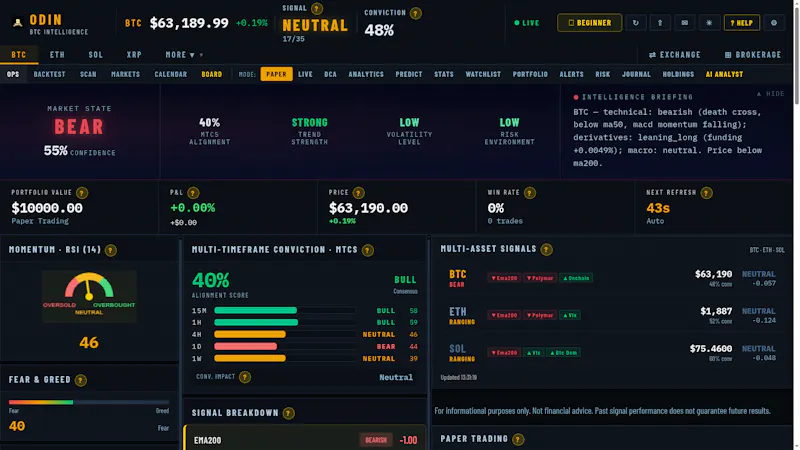Select the BTC asset tab

point(19,55)
